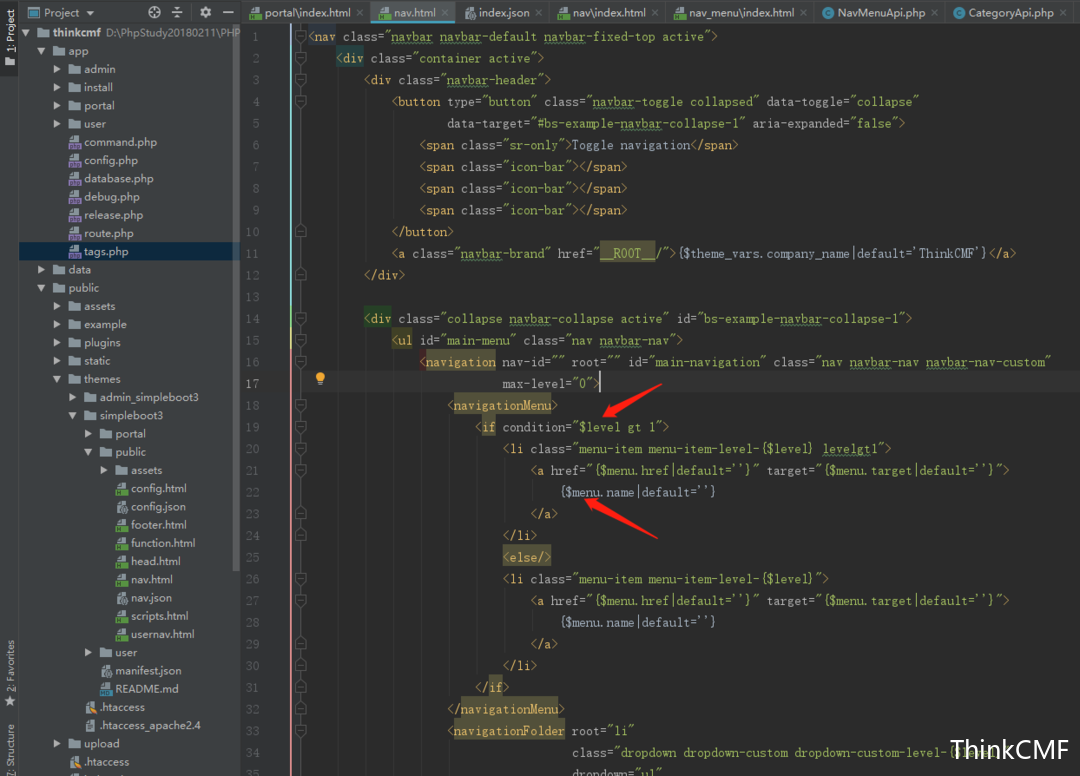The height and width of the screenshot is (776, 1080).
Task: Close the nav\index.html tab
Action: click(x=655, y=12)
